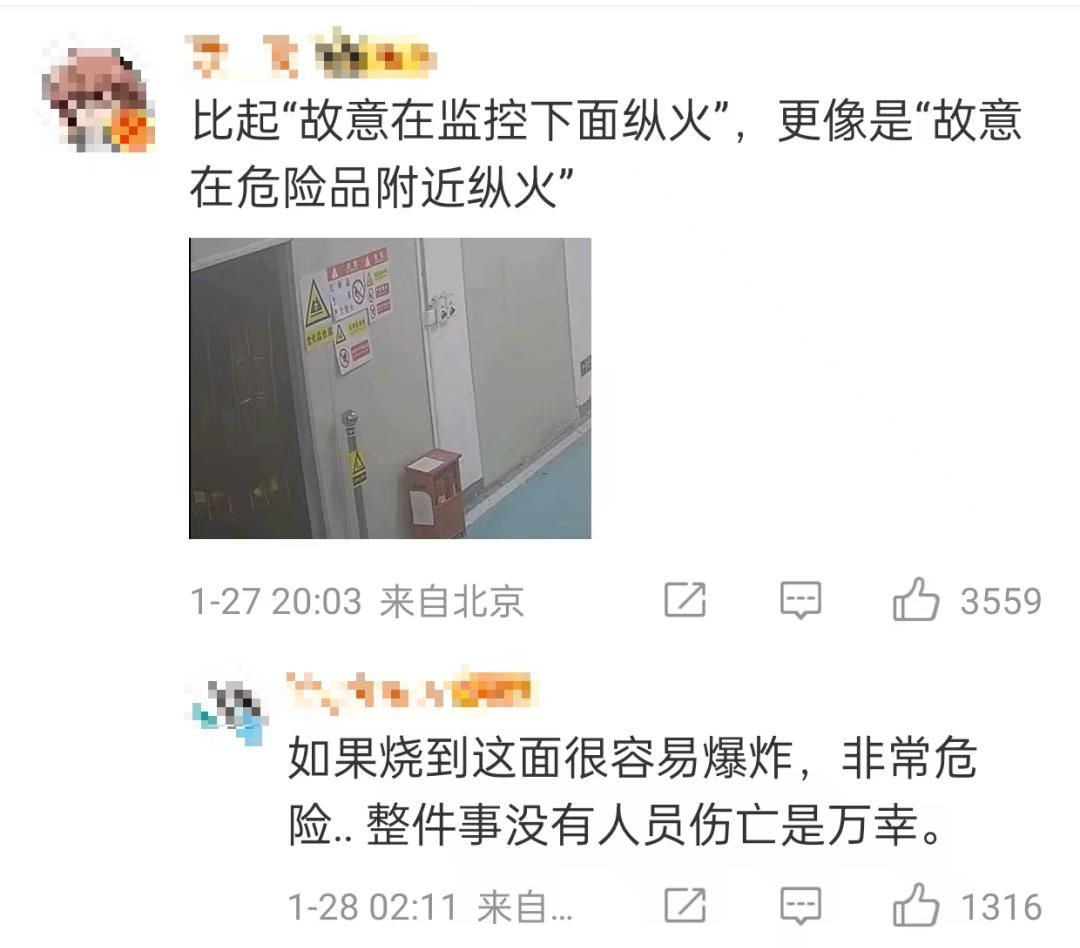This screenshot has width=1080, height=948.
Task: Open the attached danger-sign door photo
Action: [x=390, y=388]
